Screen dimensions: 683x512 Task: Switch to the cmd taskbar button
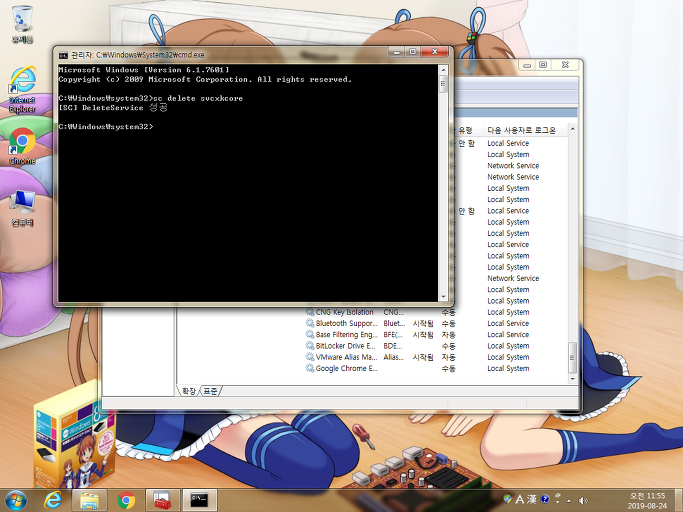(199, 500)
